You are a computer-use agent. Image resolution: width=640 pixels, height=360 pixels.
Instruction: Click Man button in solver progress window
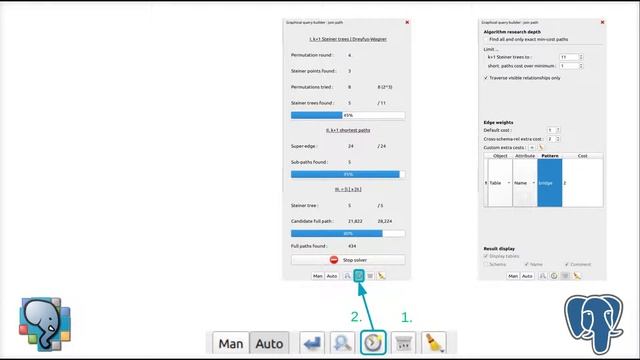318,276
